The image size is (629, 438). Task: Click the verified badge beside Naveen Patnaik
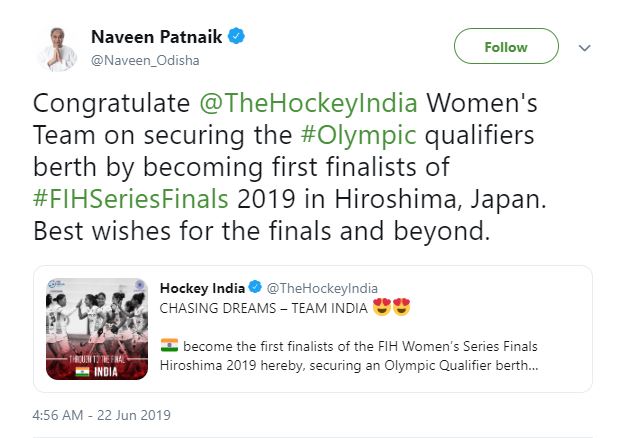(238, 37)
